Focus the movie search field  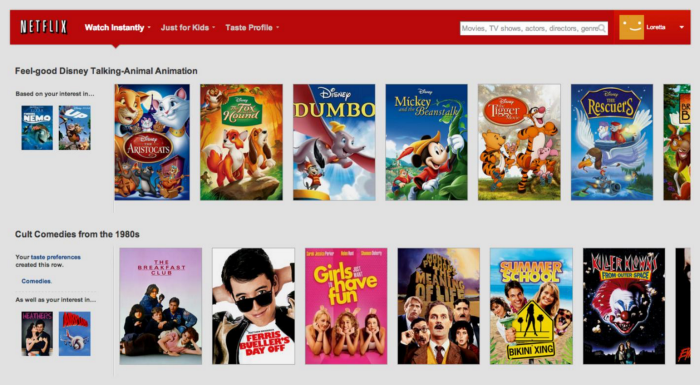pos(533,28)
